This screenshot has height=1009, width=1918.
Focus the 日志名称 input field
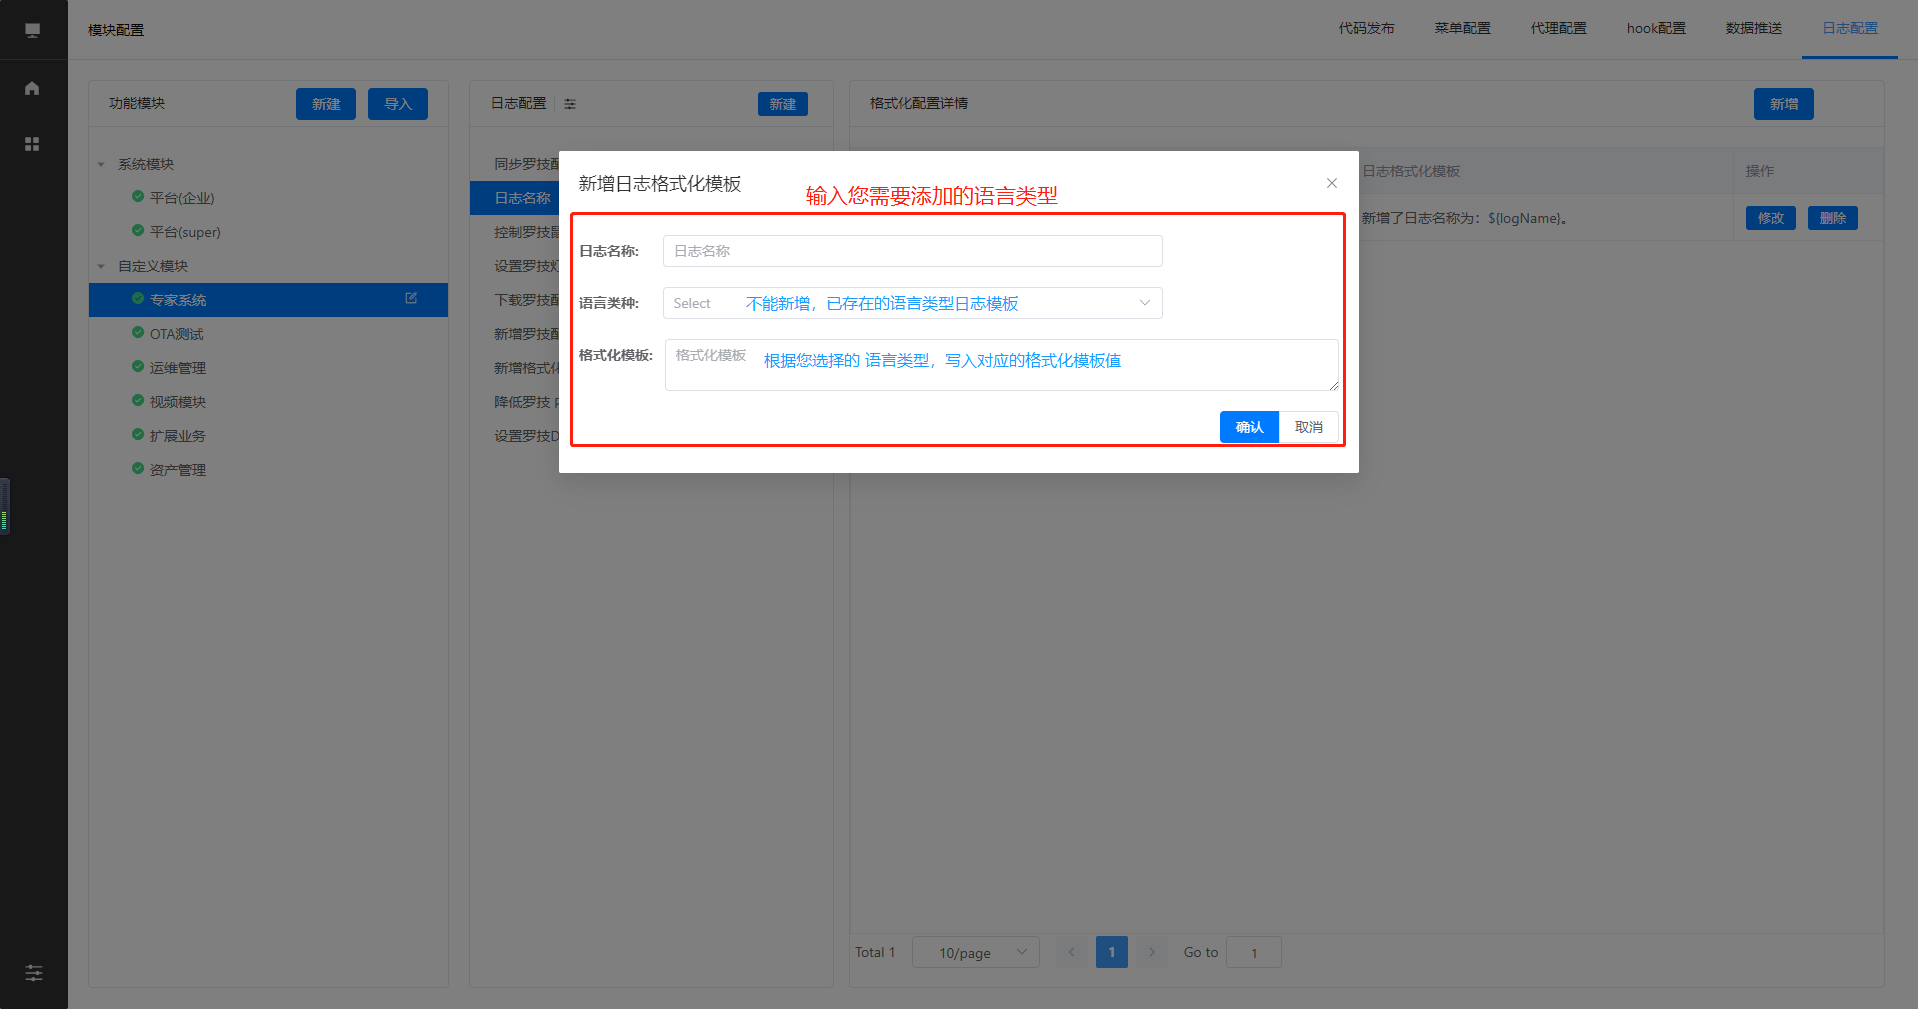912,251
